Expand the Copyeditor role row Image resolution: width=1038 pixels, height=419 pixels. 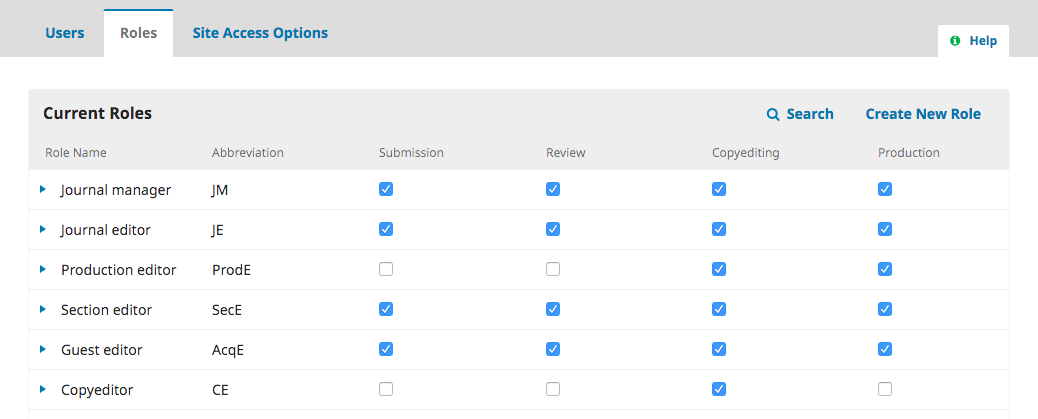(x=43, y=389)
